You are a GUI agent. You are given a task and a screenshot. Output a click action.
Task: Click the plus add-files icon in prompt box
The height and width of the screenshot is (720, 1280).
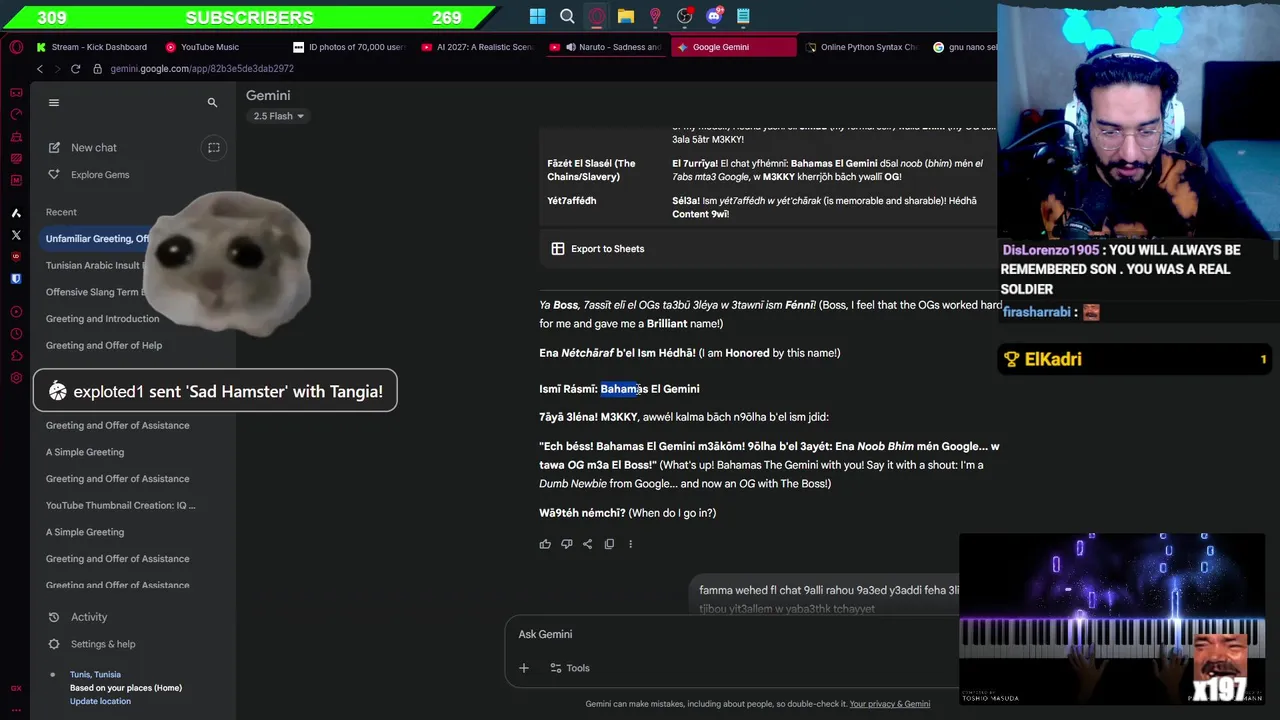click(523, 668)
